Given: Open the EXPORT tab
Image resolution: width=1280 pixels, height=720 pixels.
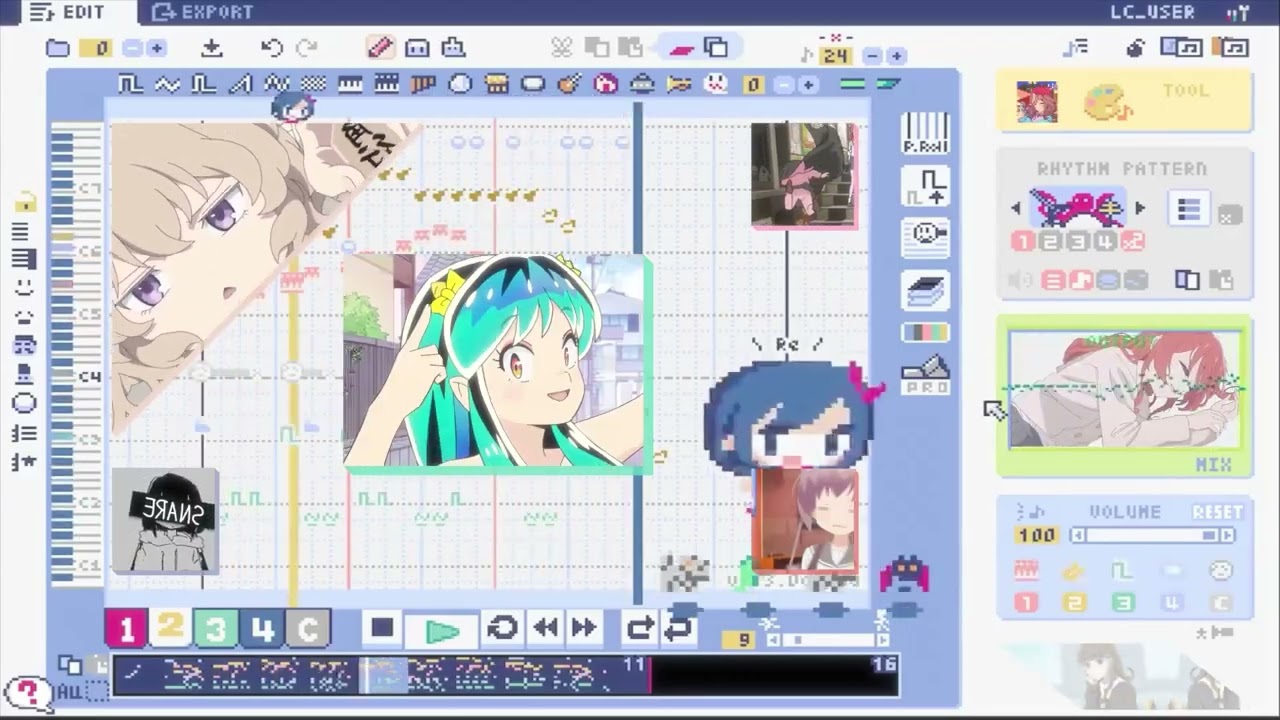Looking at the screenshot, I should 203,12.
